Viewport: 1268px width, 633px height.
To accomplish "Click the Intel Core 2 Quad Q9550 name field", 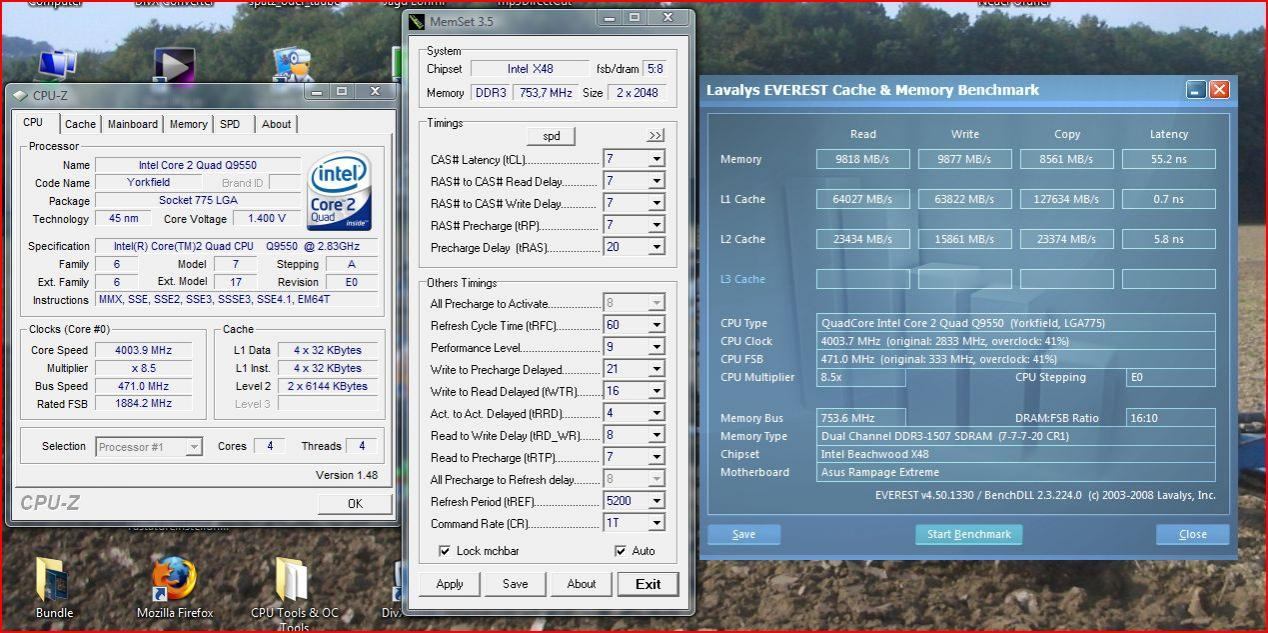I will coord(197,165).
